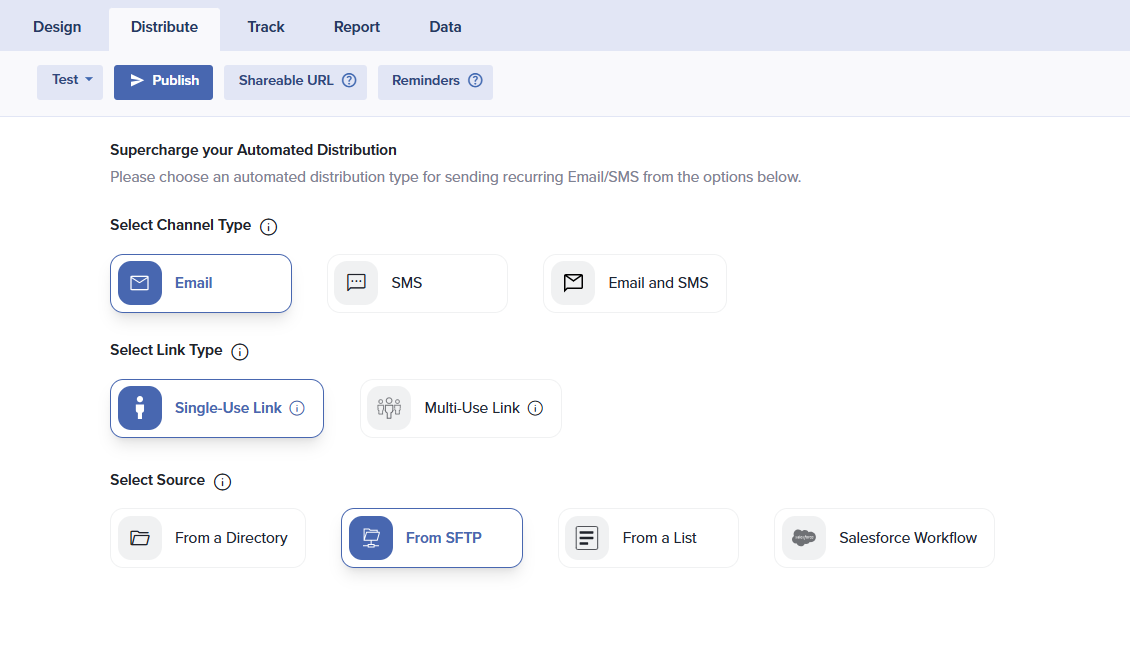The height and width of the screenshot is (653, 1130).
Task: Click the help icon on Reminders
Action: point(475,81)
